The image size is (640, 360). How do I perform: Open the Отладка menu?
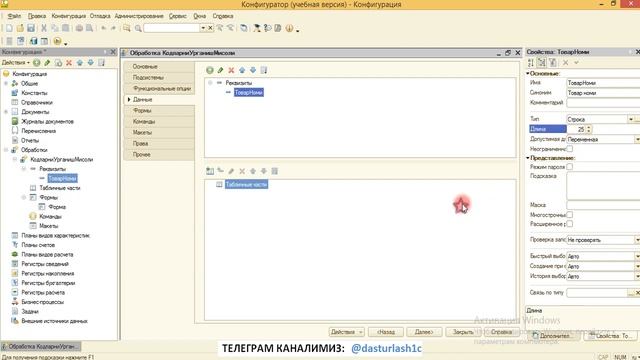coord(100,16)
